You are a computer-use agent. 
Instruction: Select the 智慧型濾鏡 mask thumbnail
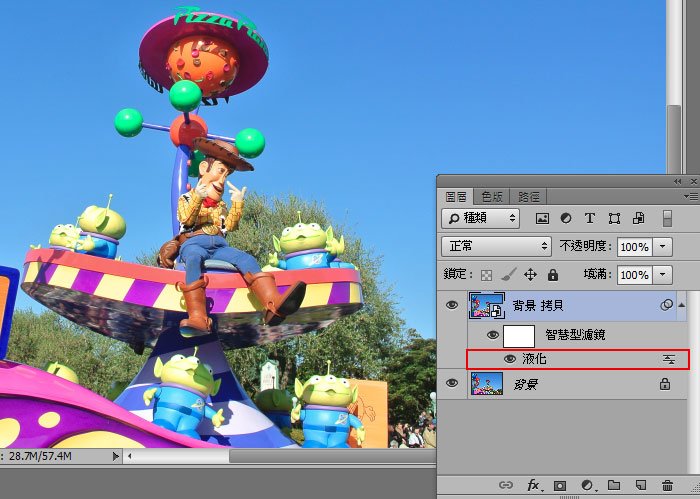click(519, 336)
